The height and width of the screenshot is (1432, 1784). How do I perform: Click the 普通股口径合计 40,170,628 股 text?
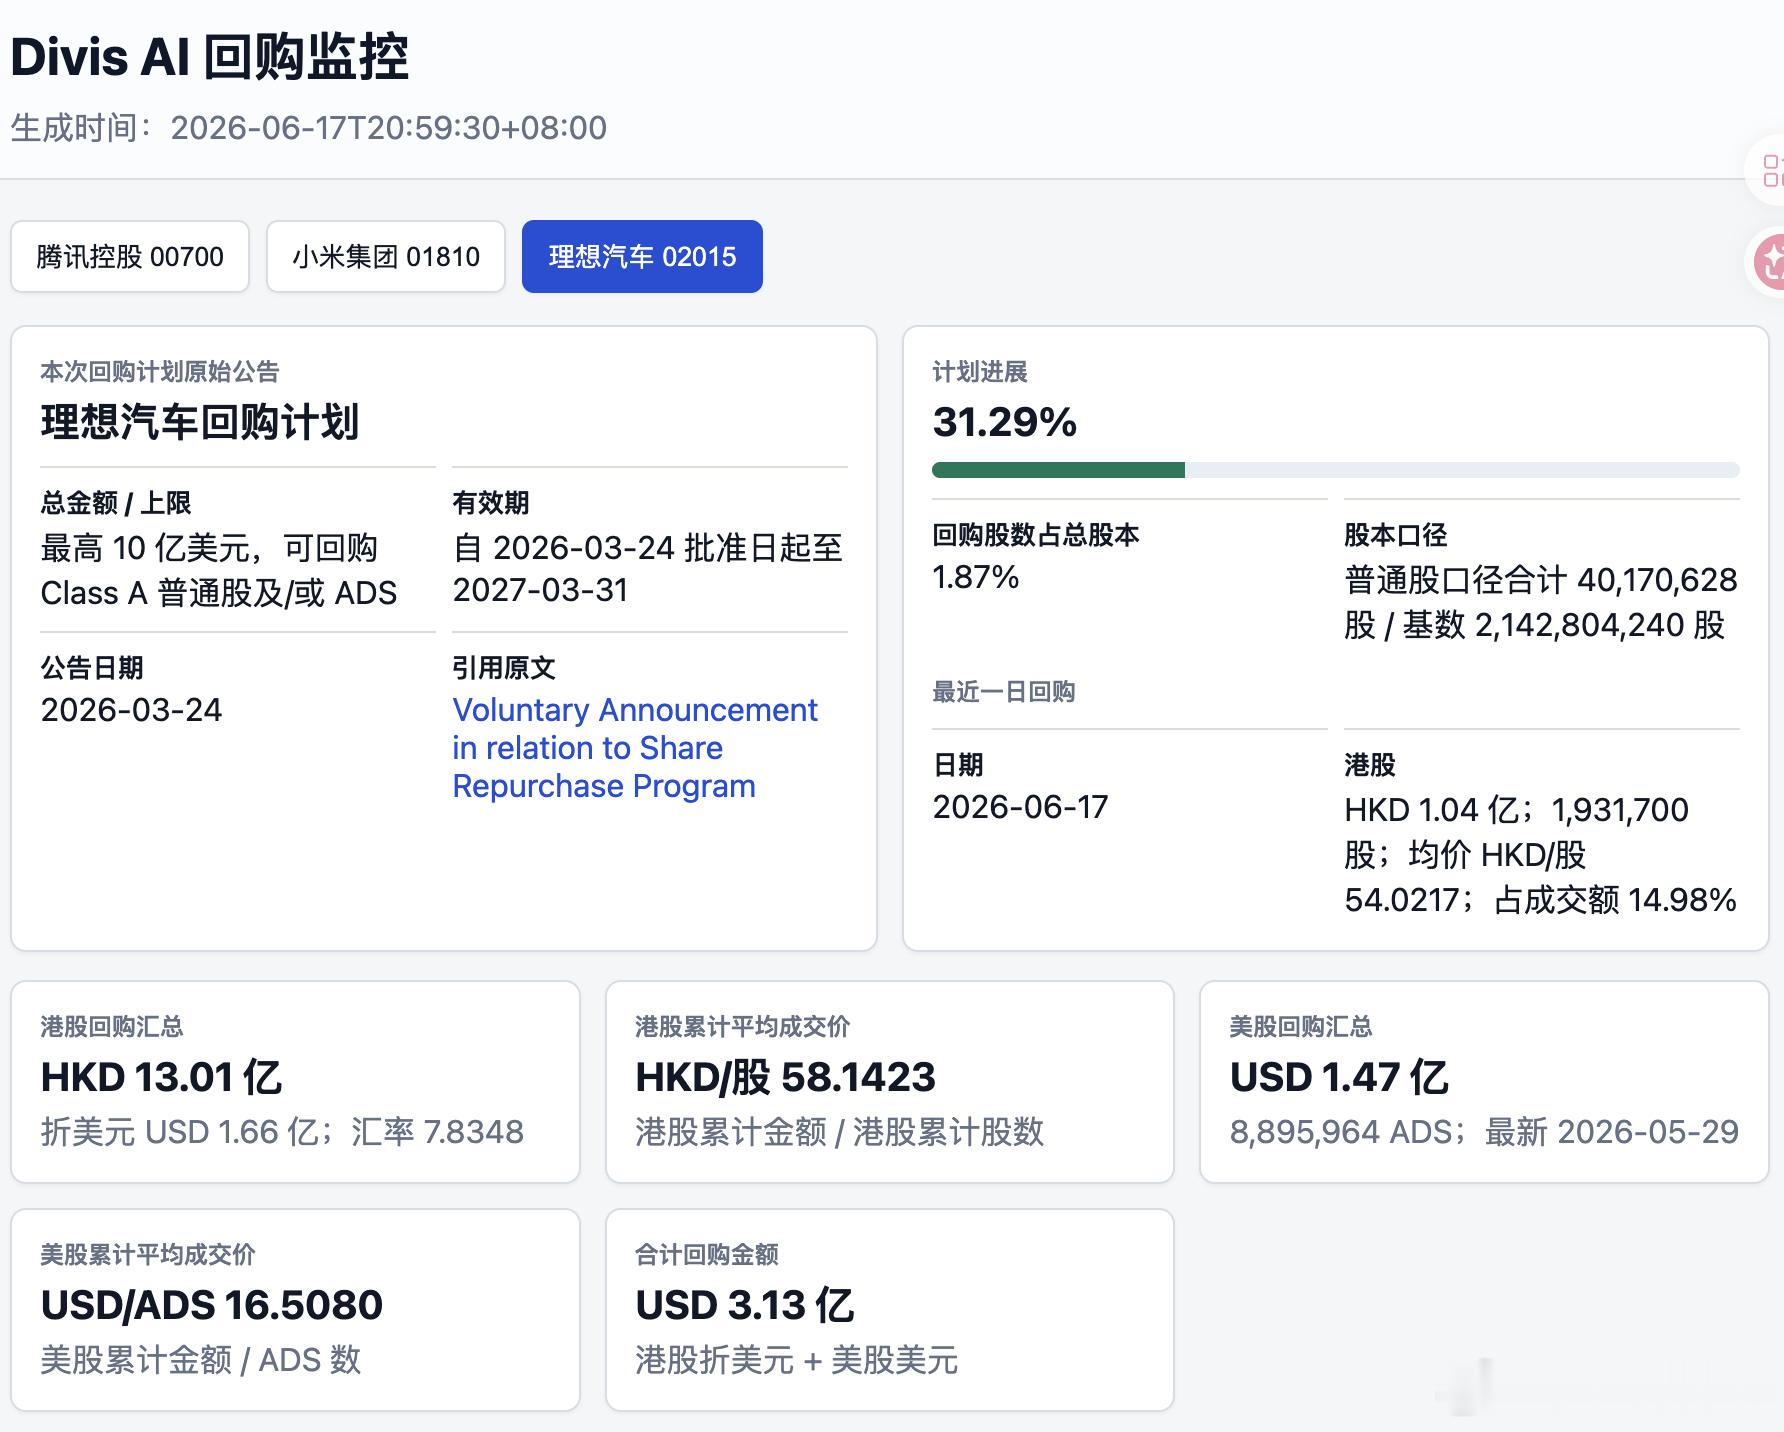[1541, 602]
